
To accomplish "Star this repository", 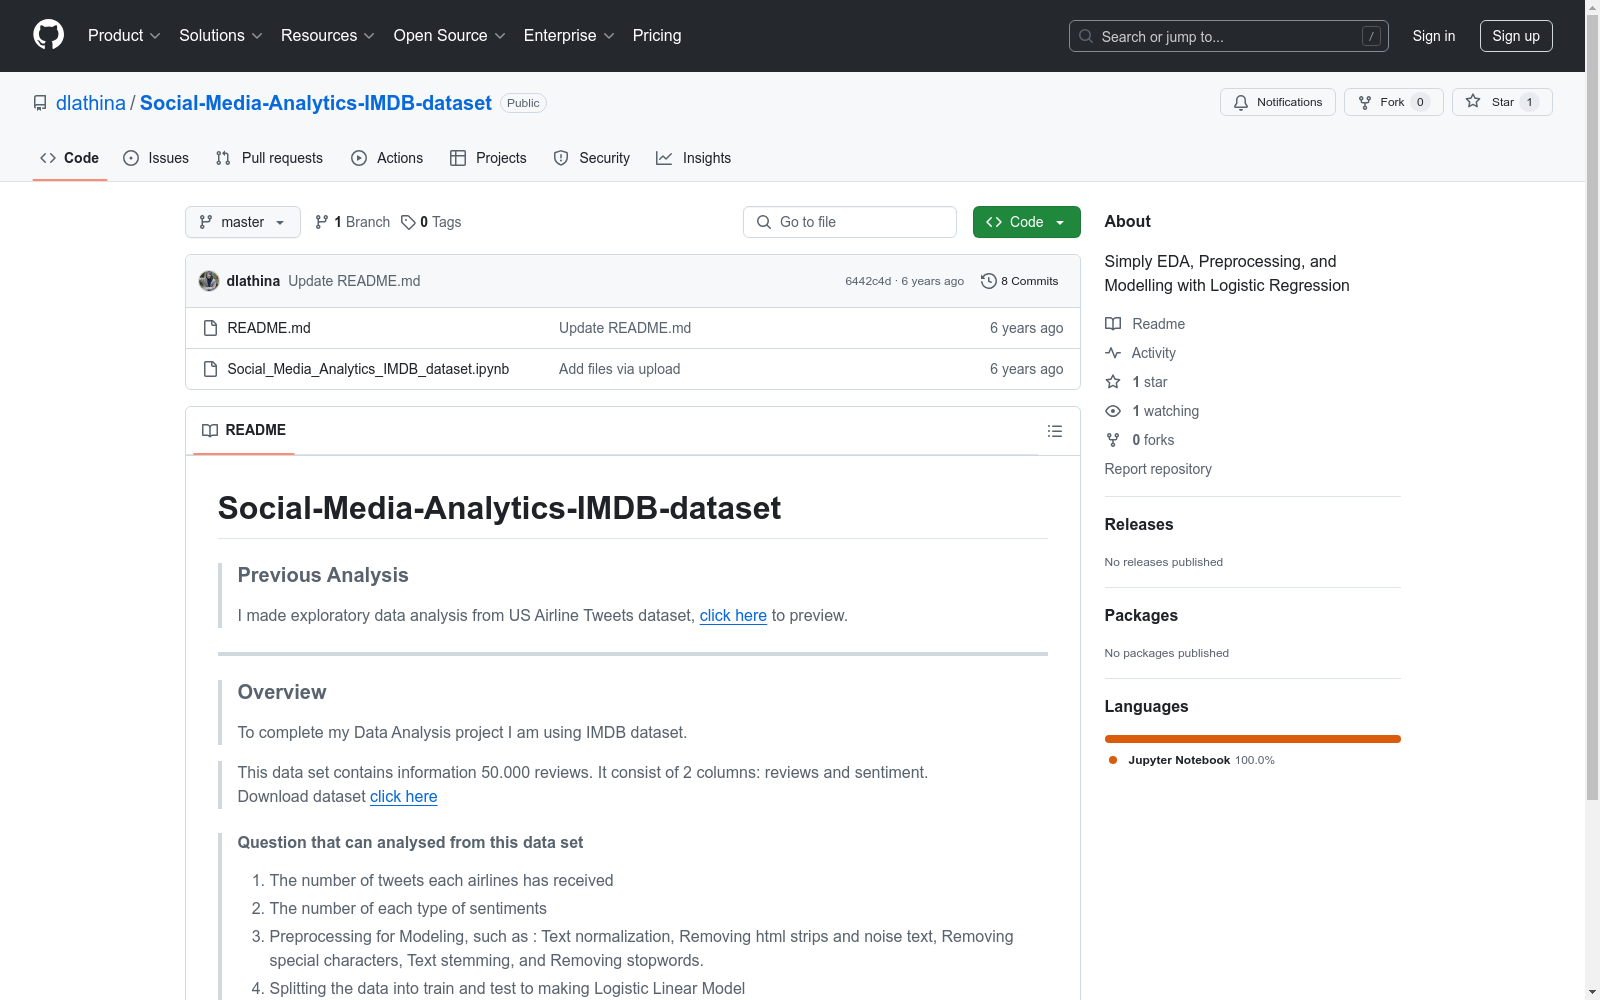I will click(1501, 102).
